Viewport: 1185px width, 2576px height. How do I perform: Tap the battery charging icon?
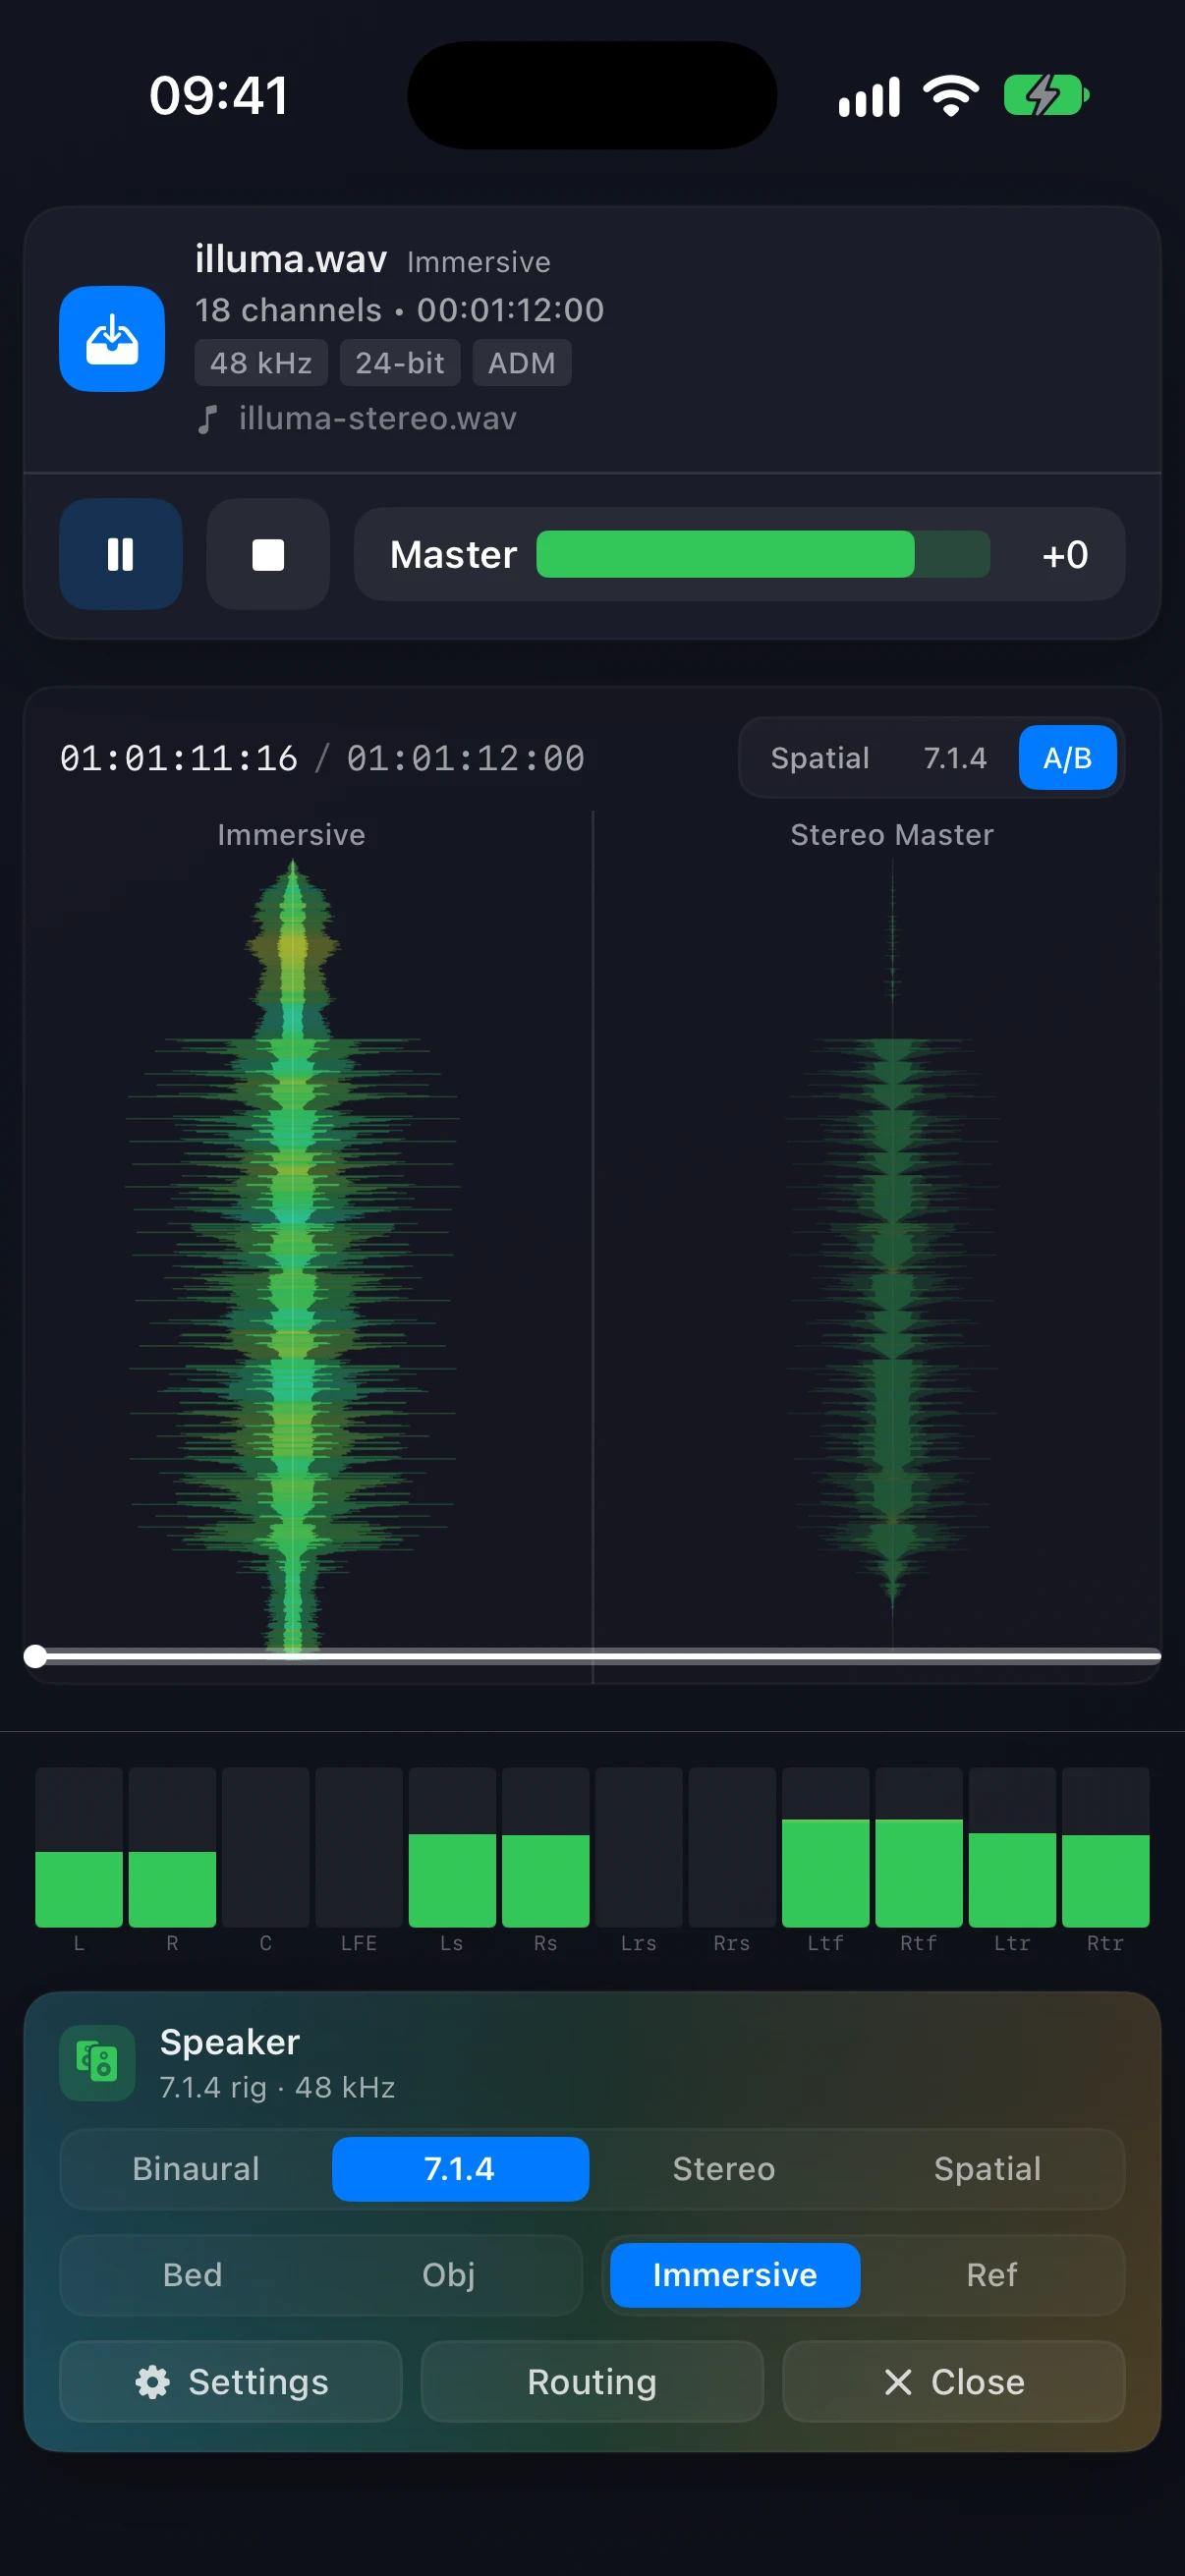pyautogui.click(x=1046, y=96)
